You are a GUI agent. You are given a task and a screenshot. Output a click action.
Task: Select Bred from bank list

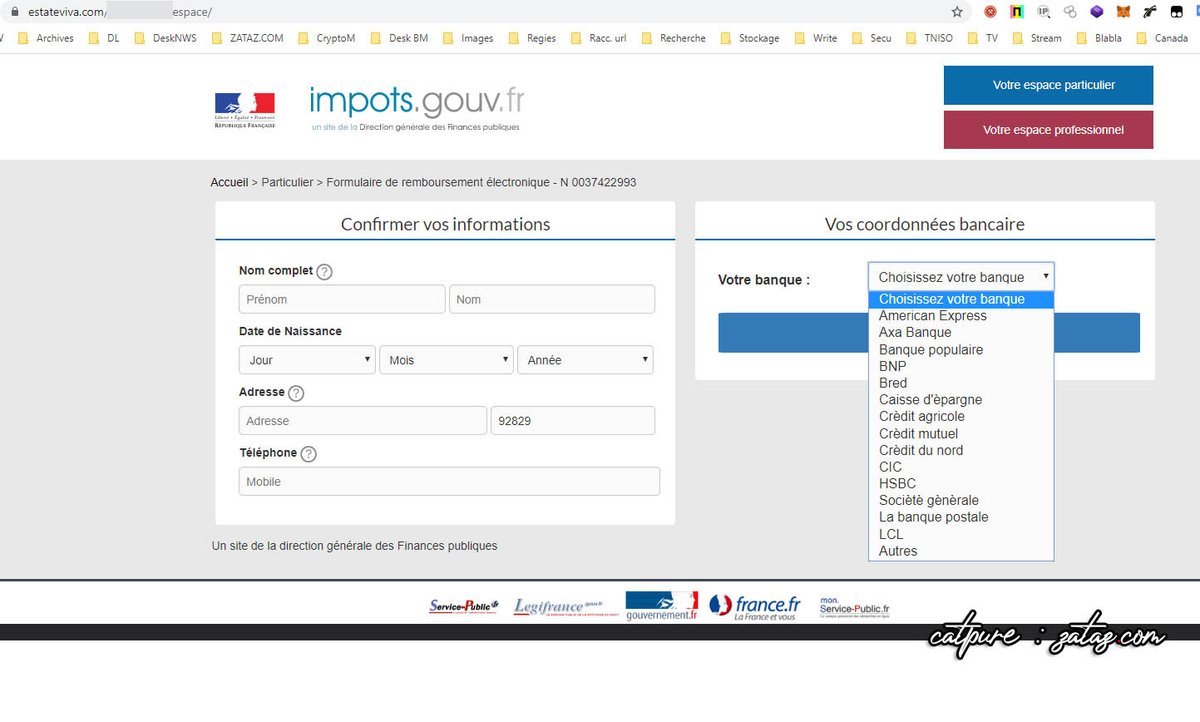click(x=961, y=383)
